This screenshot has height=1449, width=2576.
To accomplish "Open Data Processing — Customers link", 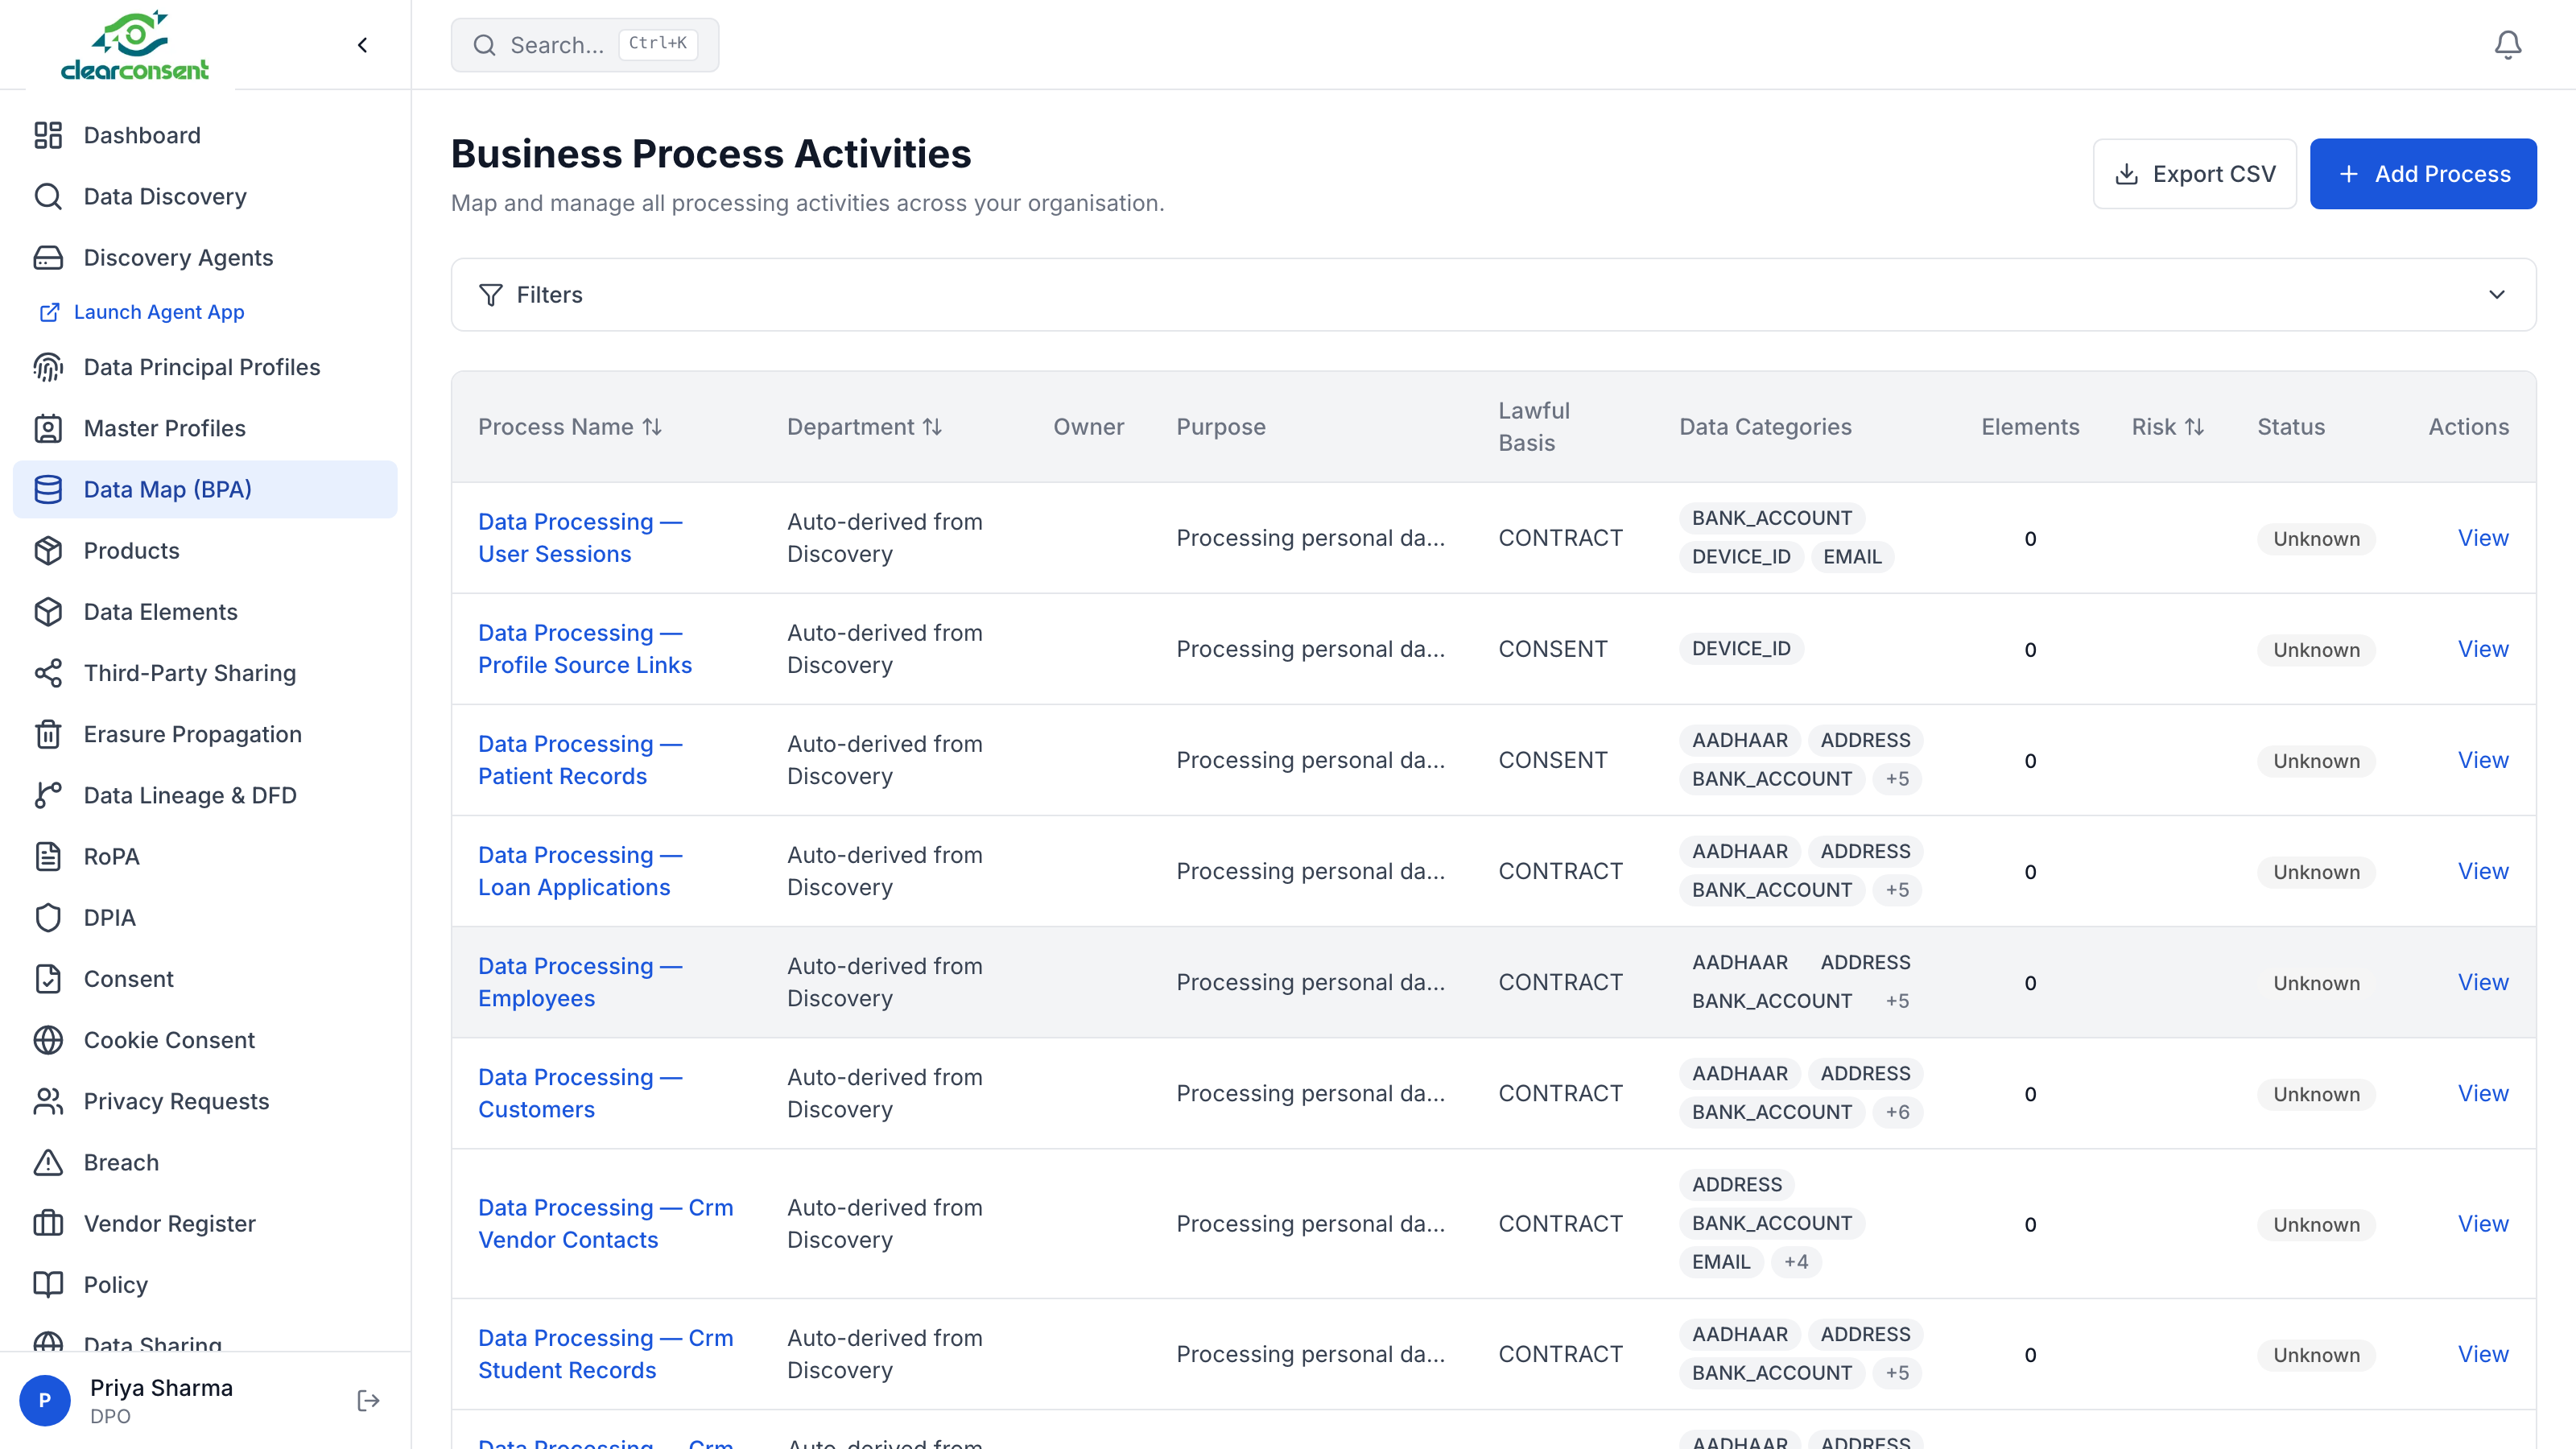I will click(x=580, y=1092).
